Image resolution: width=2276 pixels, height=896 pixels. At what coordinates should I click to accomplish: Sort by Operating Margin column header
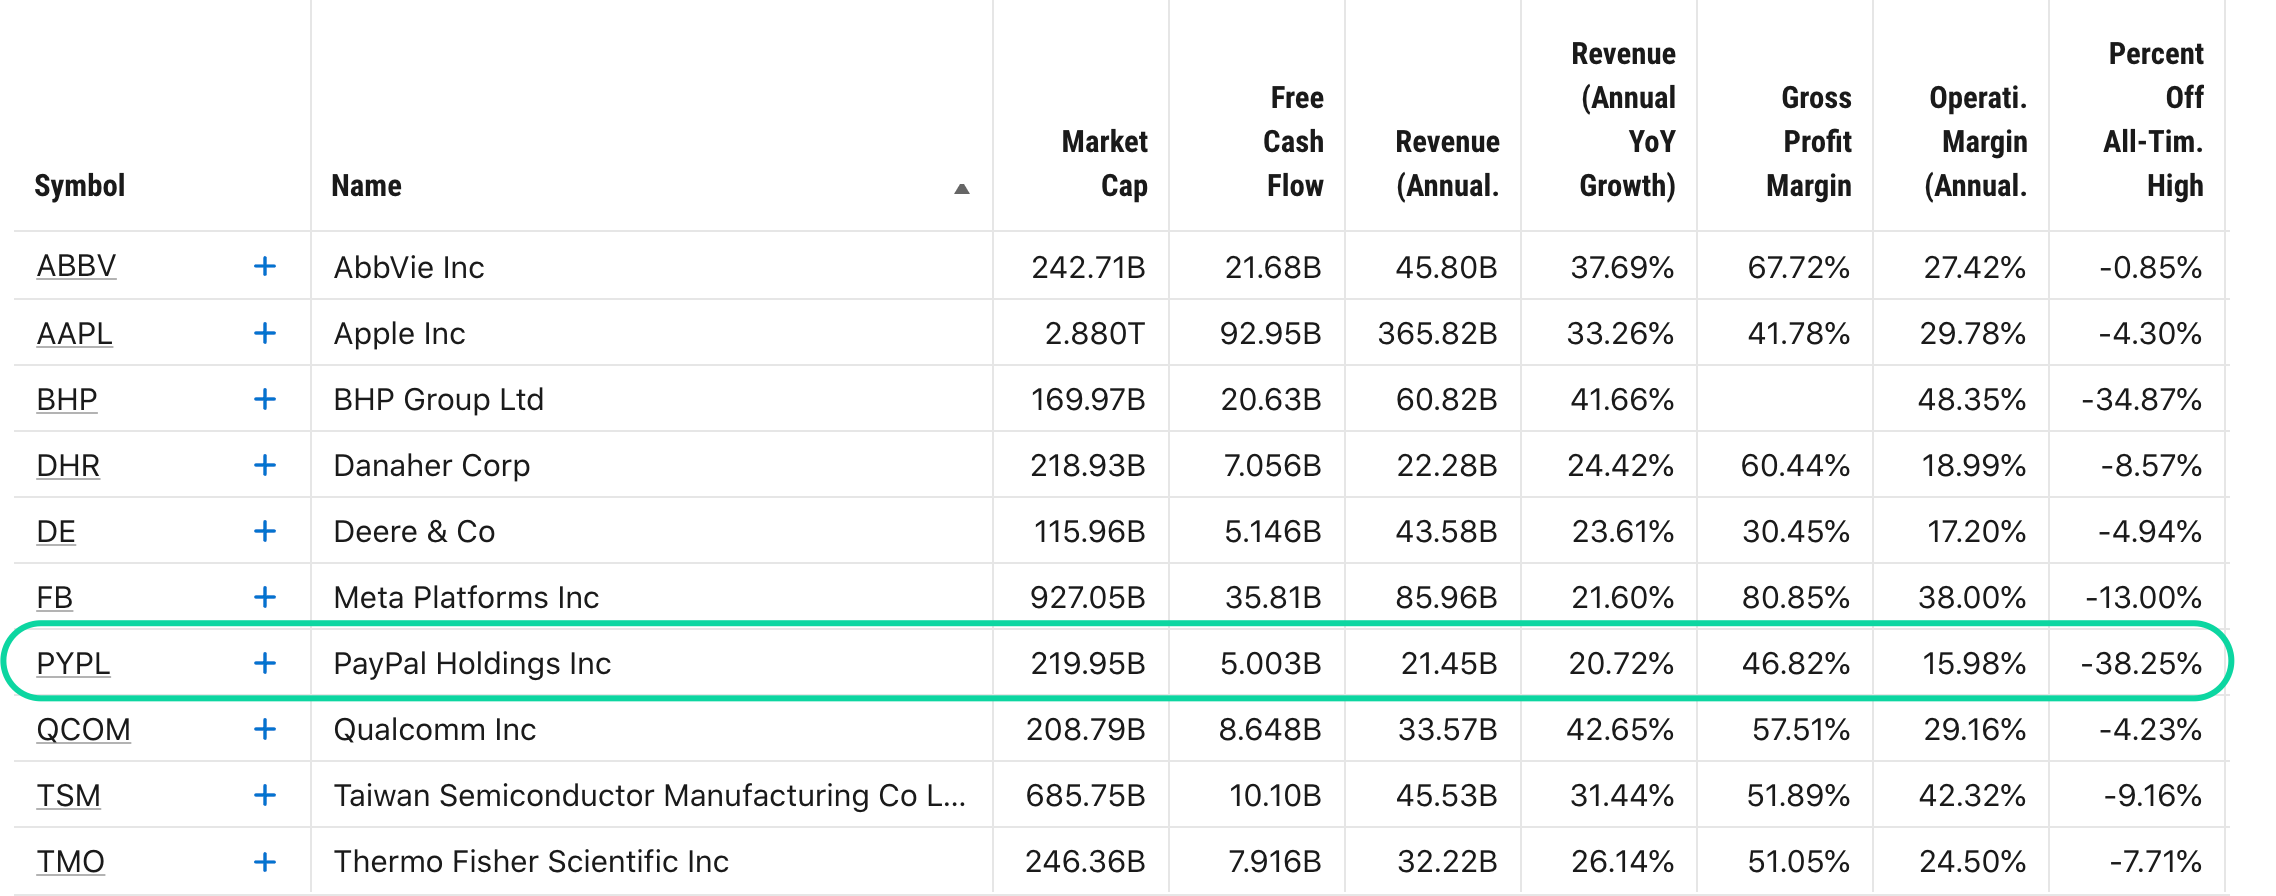(x=1976, y=141)
